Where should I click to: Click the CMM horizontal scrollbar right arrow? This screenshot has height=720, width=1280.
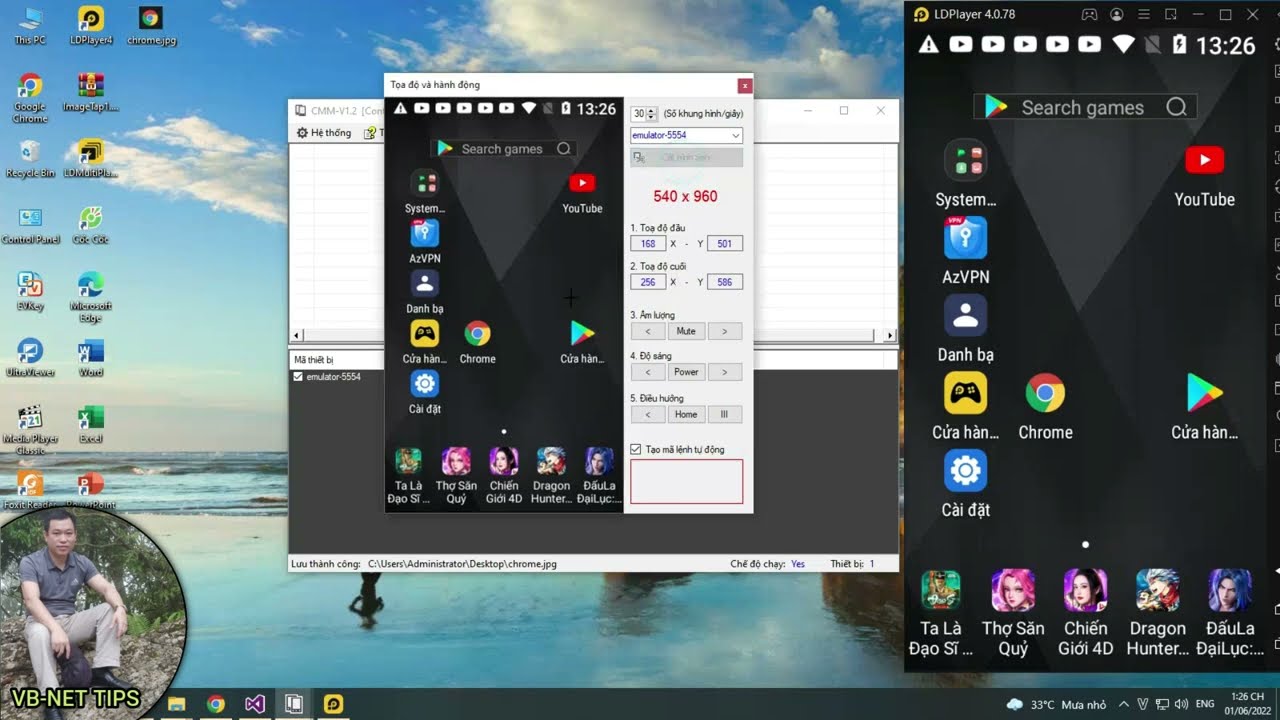890,335
